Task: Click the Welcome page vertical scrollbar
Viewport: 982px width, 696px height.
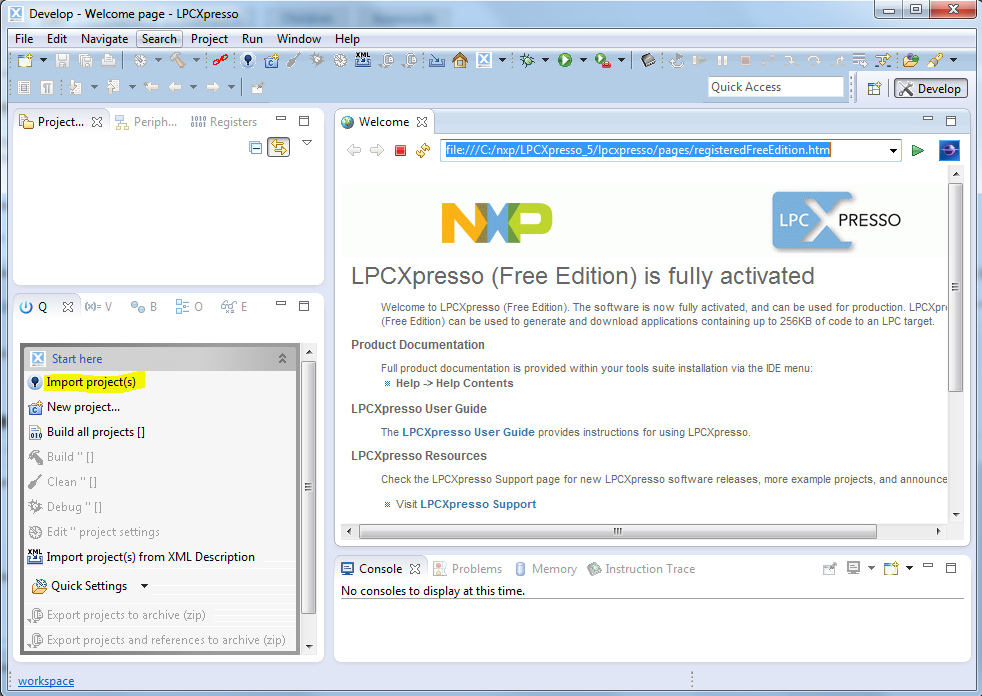Action: point(955,287)
